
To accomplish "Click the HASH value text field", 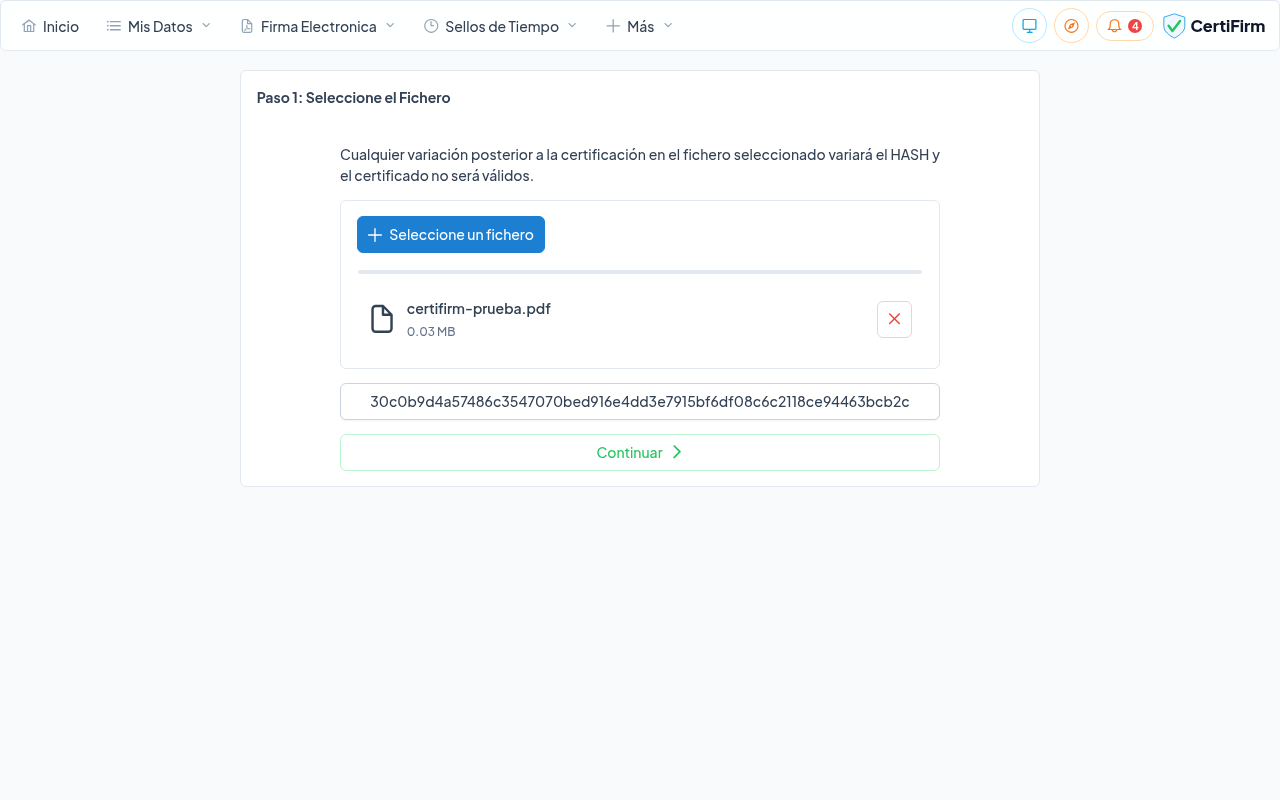I will pos(640,402).
